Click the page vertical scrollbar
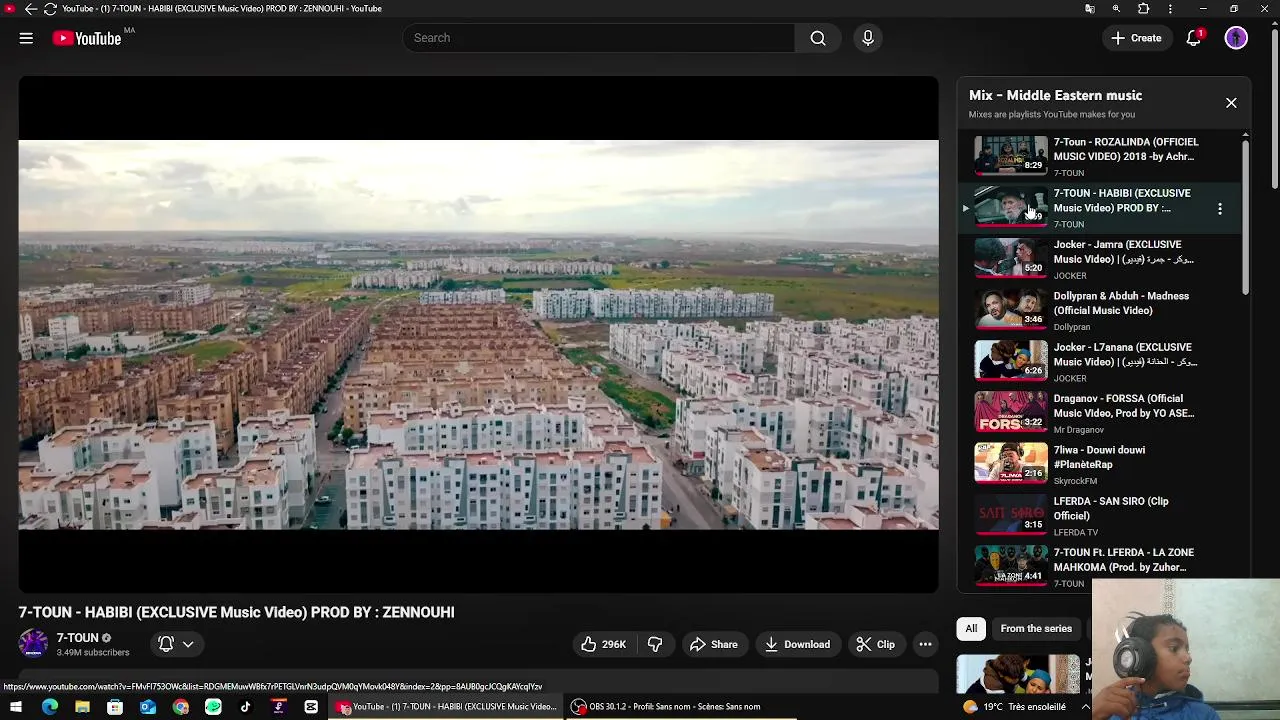1280x720 pixels. [1274, 110]
